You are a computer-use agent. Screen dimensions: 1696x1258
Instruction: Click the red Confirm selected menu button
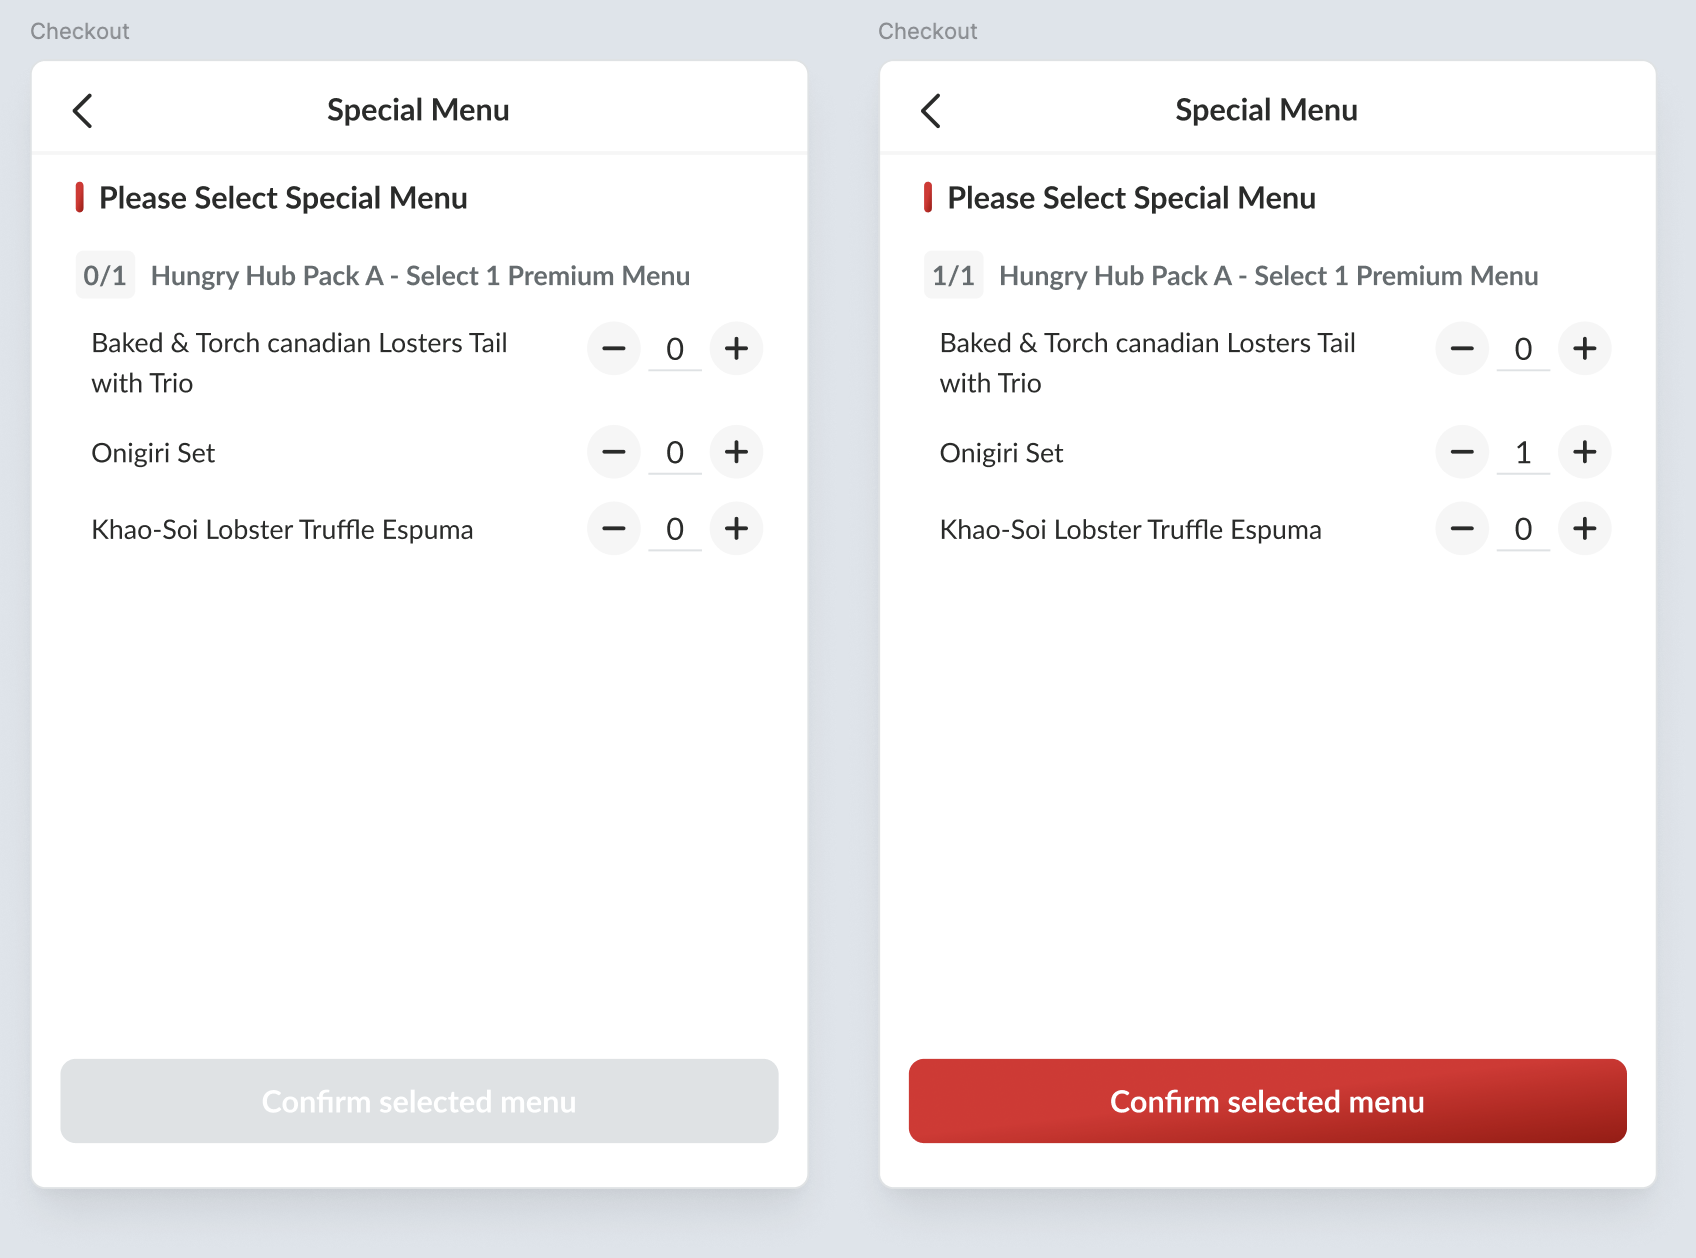[x=1267, y=1101]
